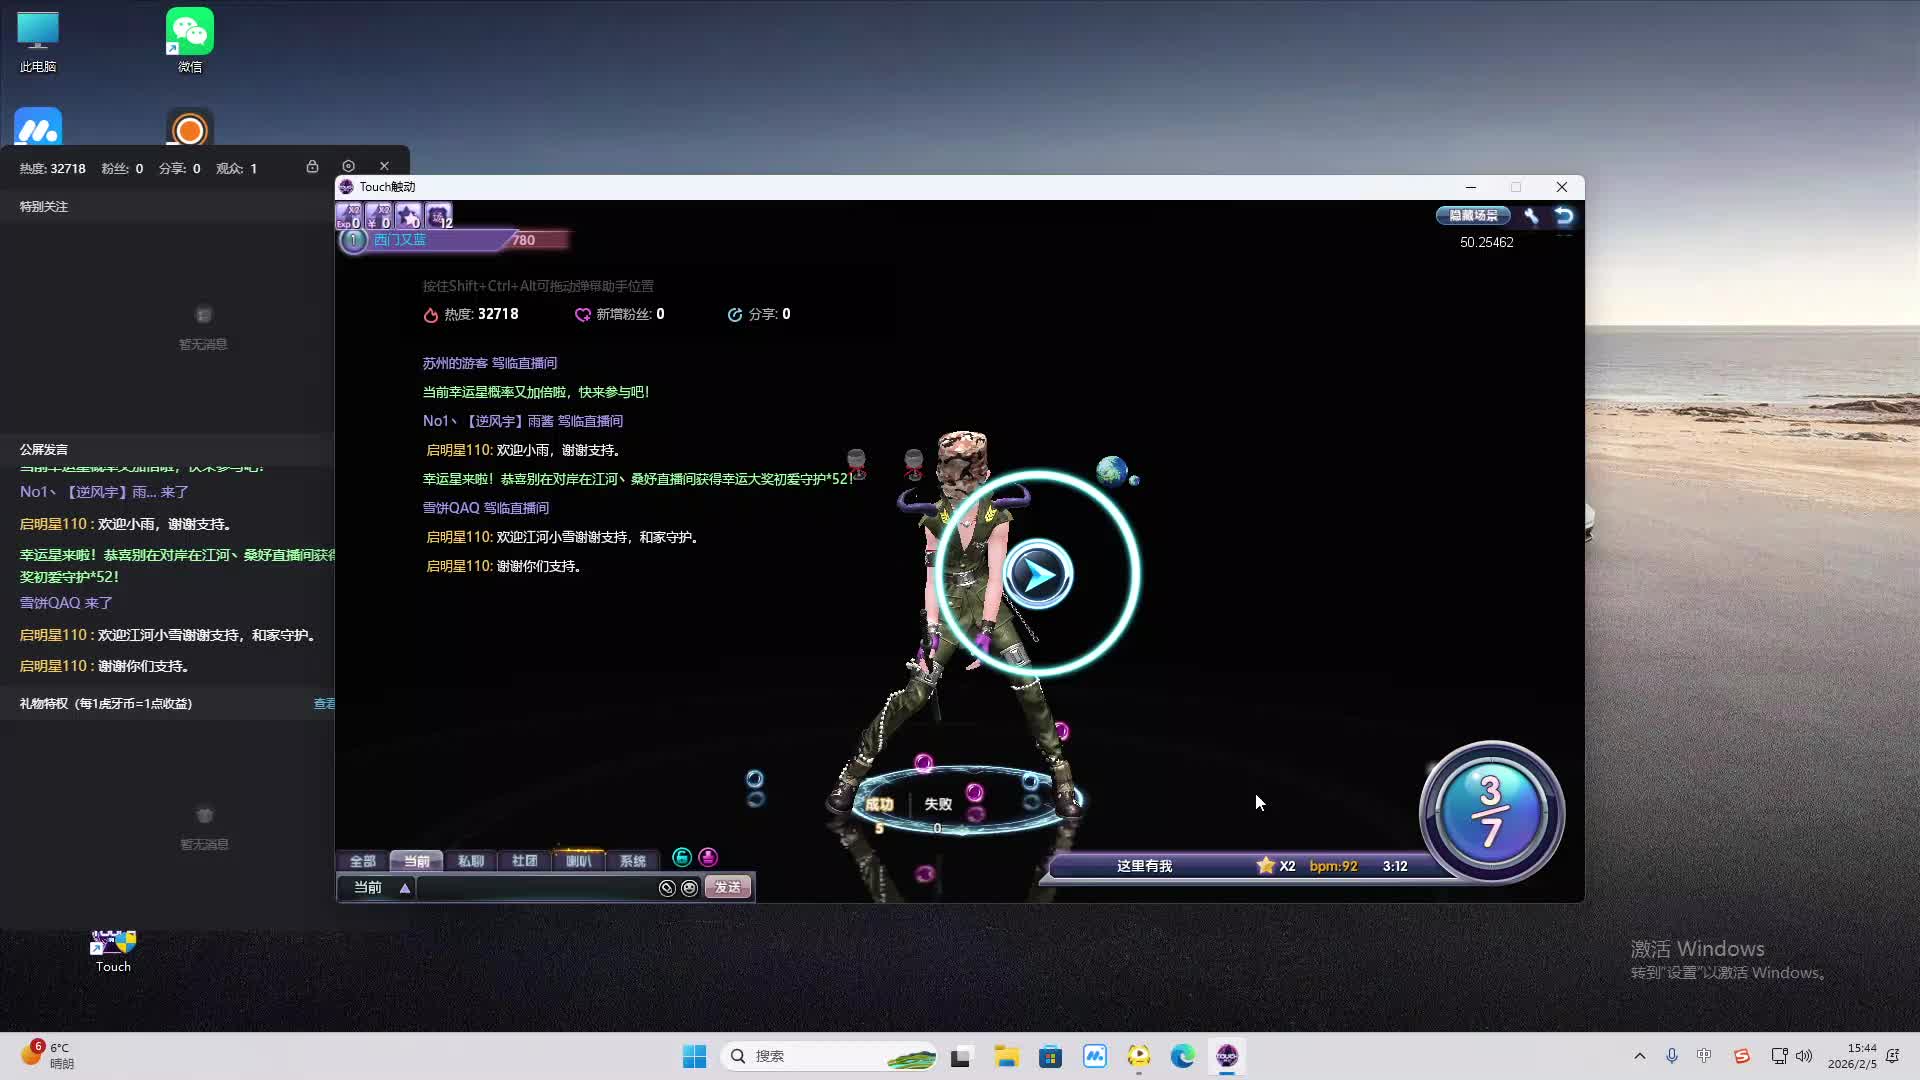This screenshot has height=1080, width=1920.
Task: Toggle 隐藏场景 to hide the scene
Action: pos(1473,216)
